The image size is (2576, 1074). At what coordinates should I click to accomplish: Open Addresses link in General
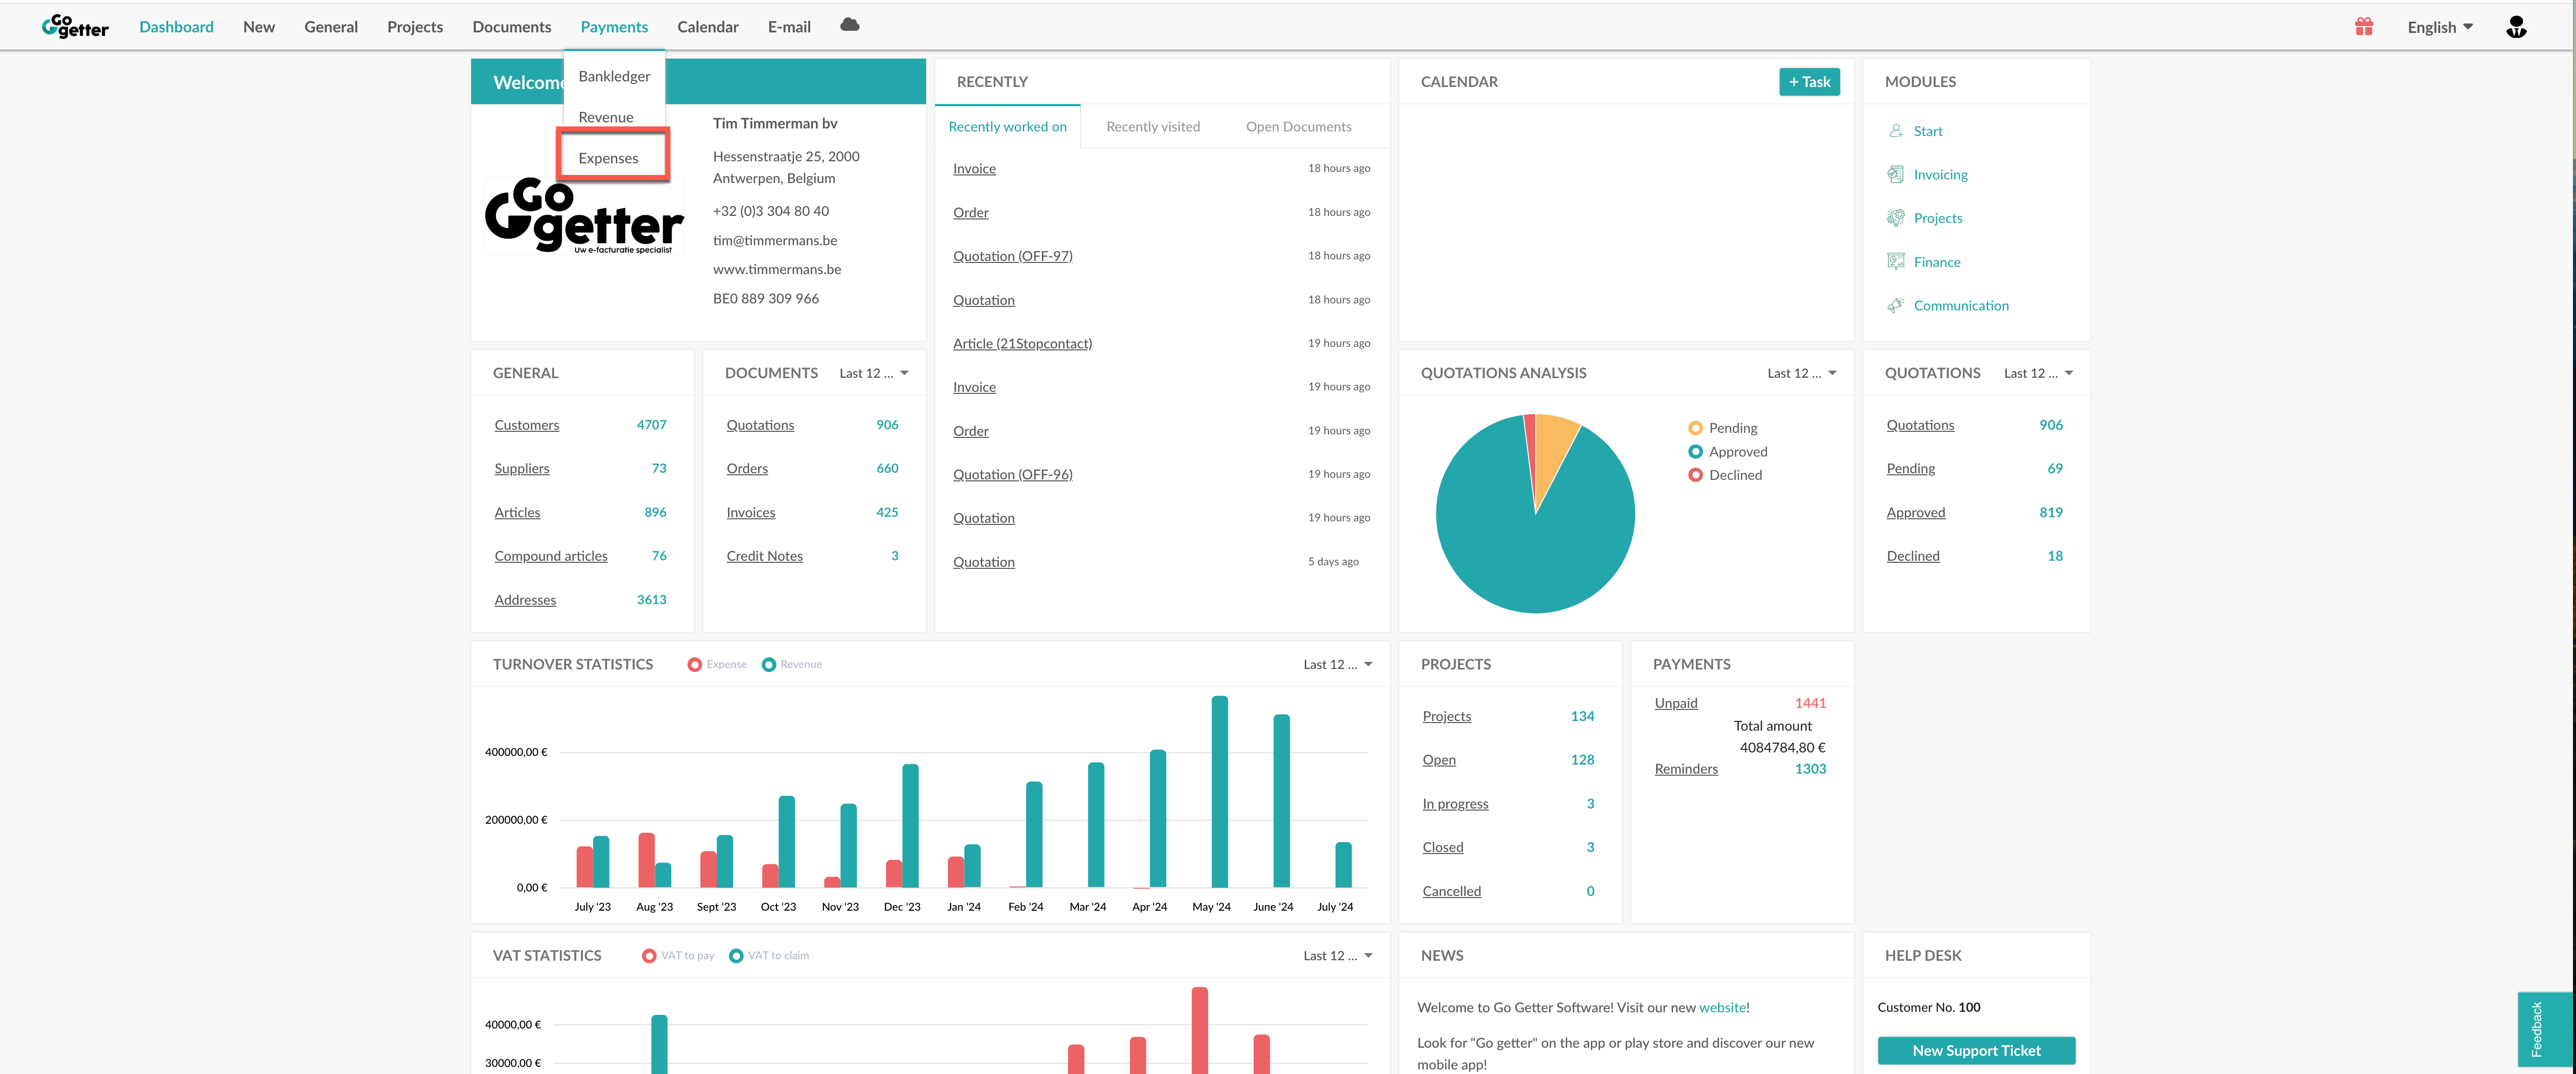[x=525, y=600]
